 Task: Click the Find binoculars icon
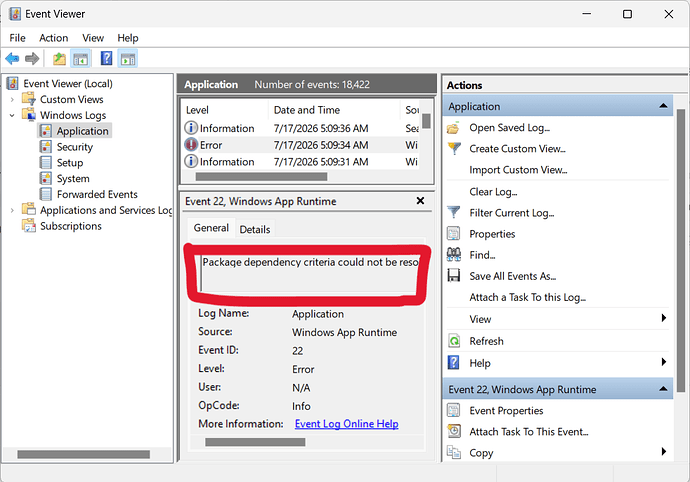pos(454,254)
